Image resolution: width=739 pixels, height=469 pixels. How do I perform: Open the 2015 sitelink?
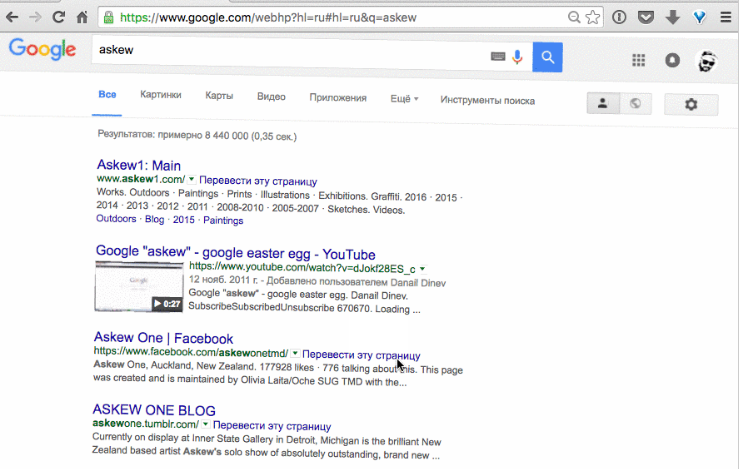point(183,220)
